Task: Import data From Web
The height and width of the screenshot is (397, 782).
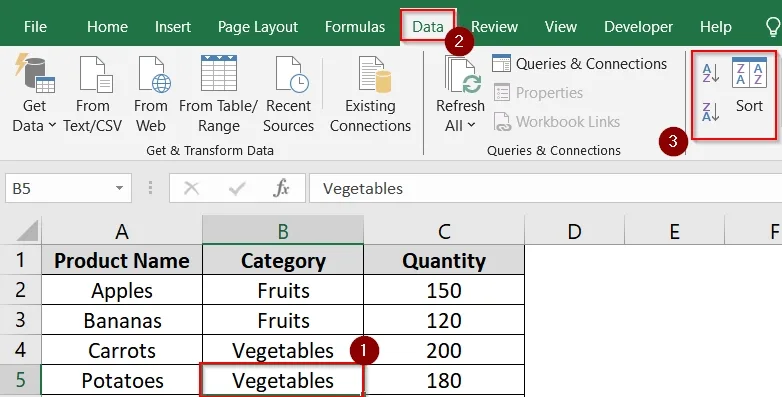Action: point(151,95)
